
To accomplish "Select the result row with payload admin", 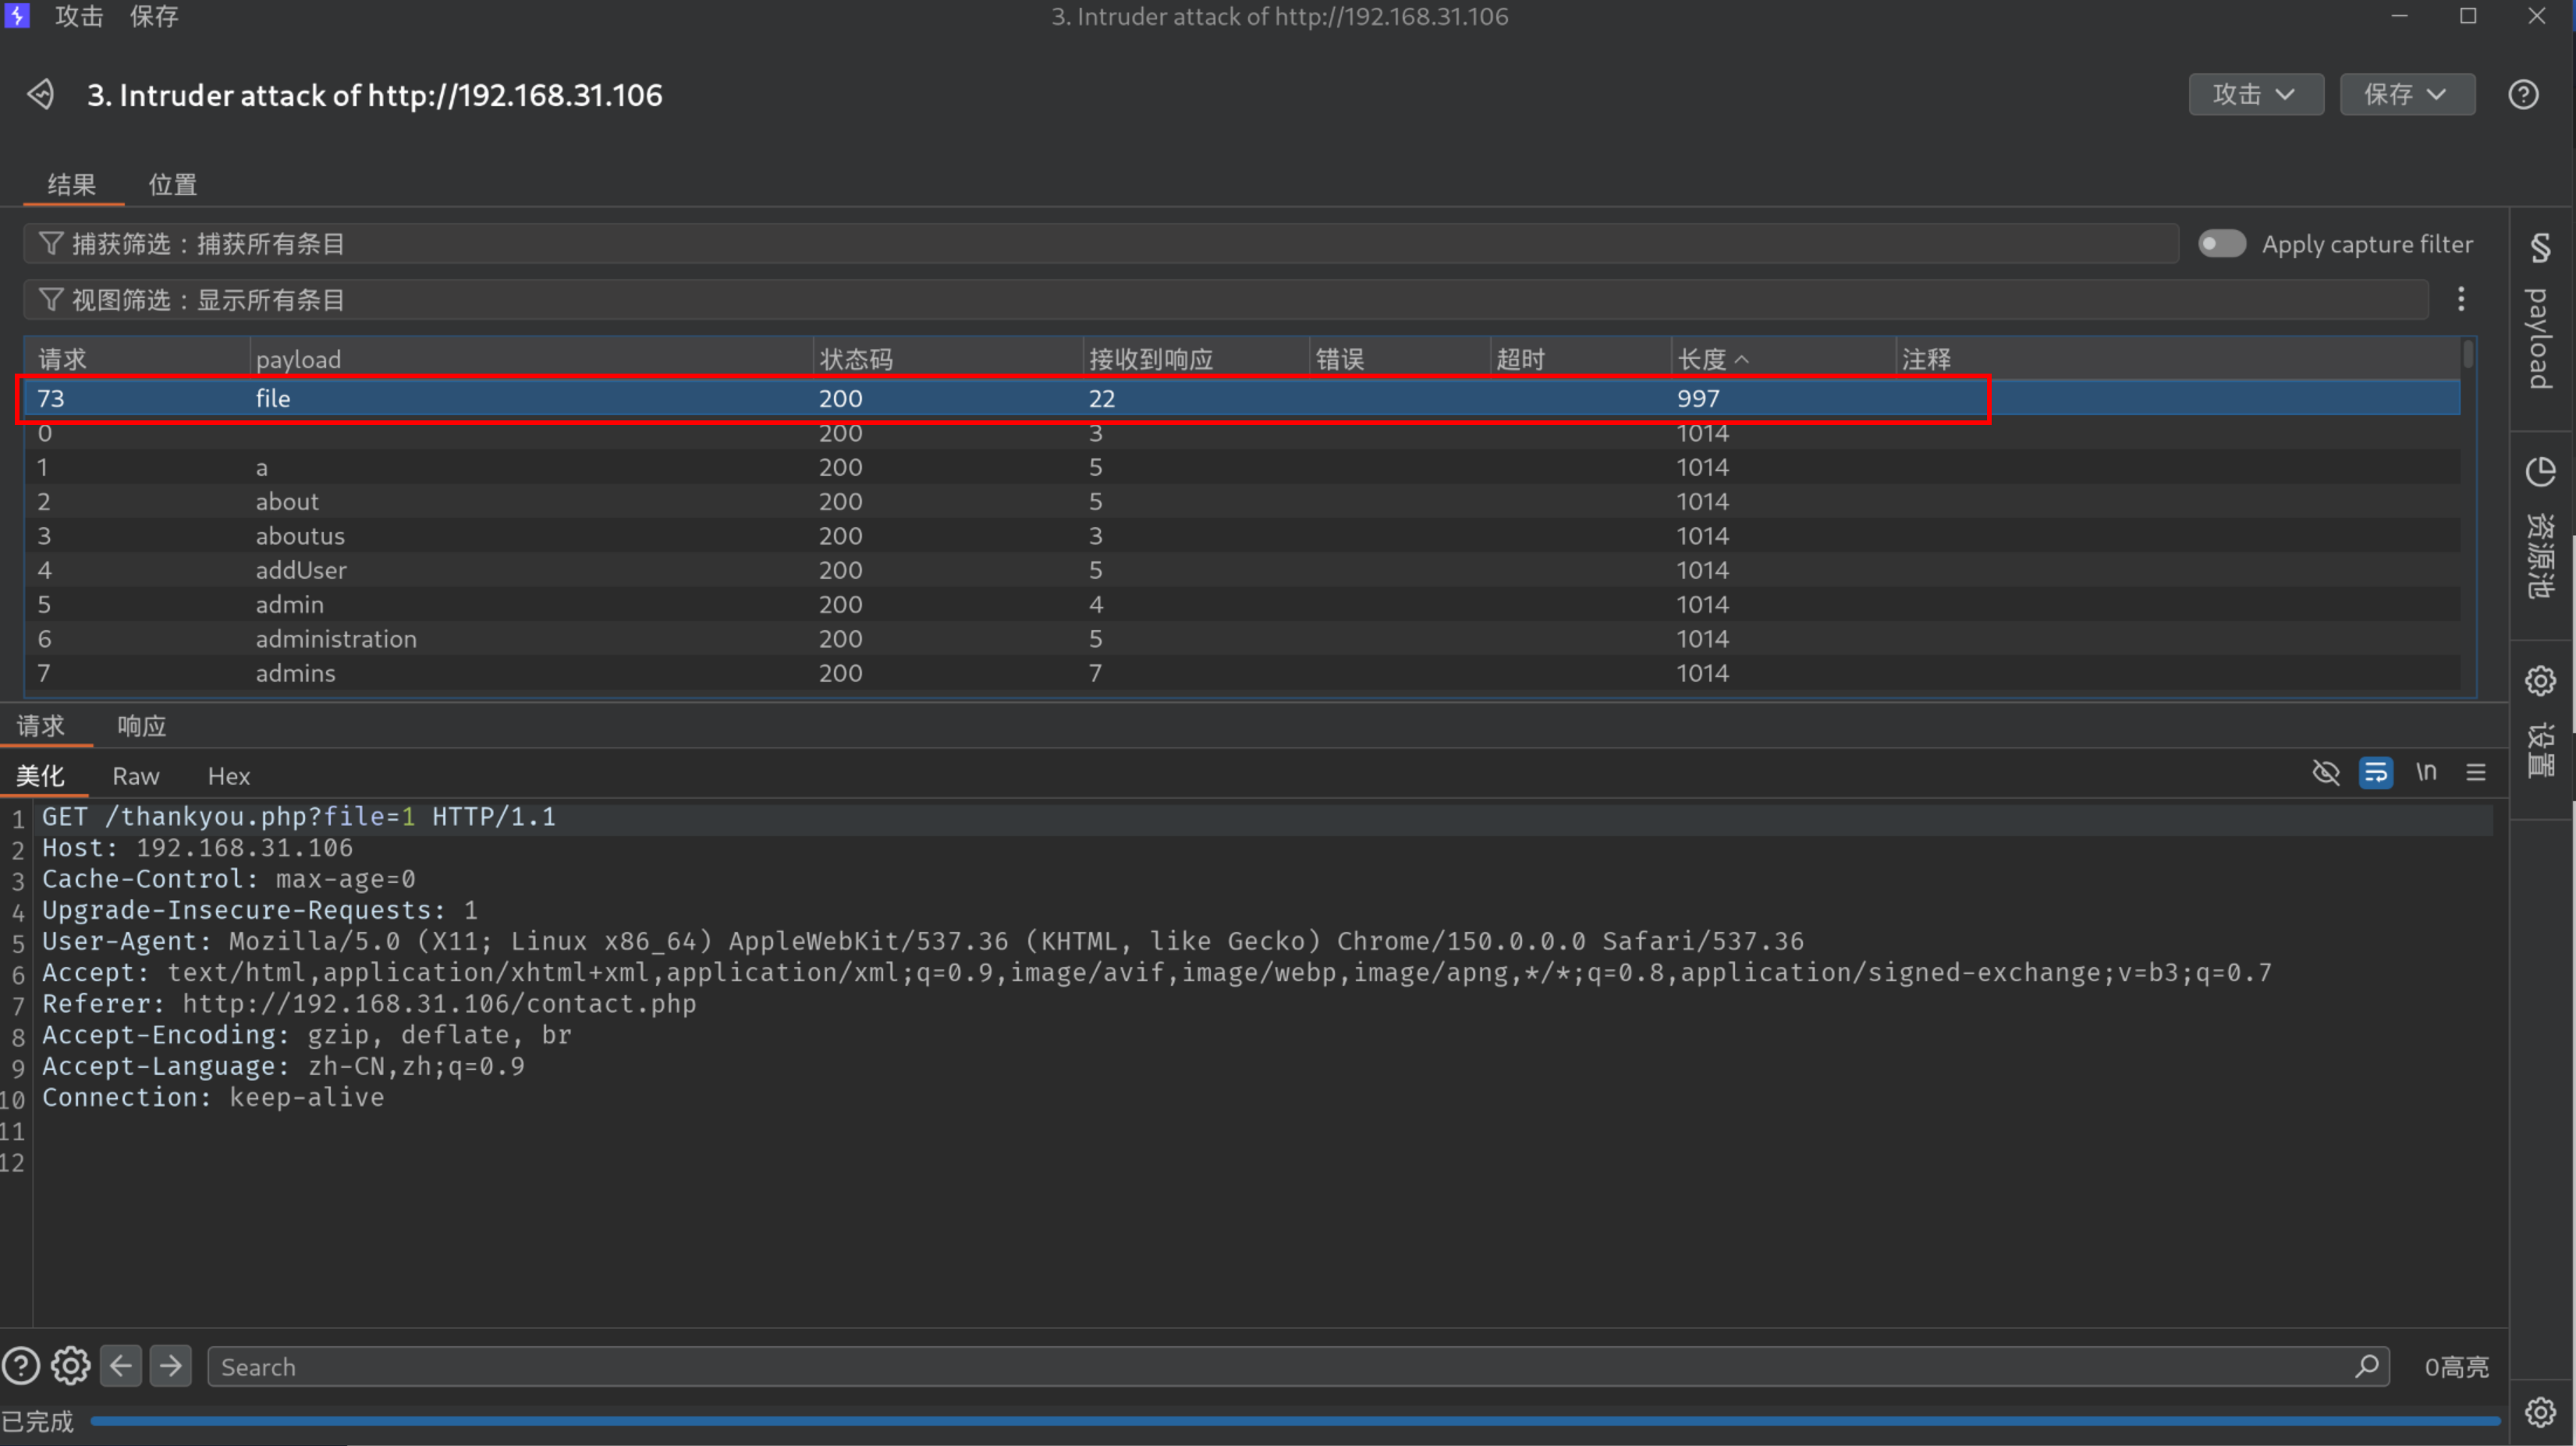I will coord(1243,604).
